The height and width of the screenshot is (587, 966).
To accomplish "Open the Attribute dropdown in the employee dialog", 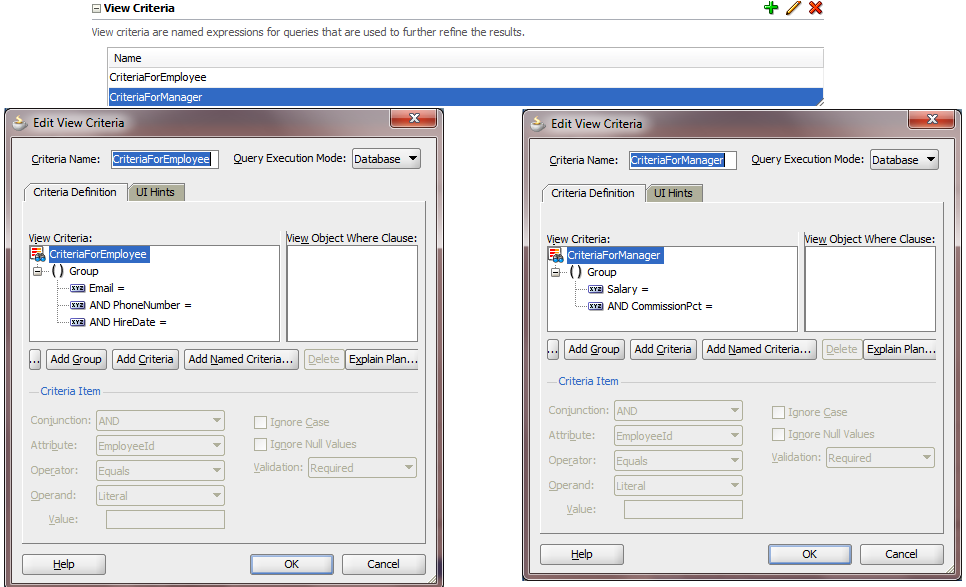I will pos(160,445).
